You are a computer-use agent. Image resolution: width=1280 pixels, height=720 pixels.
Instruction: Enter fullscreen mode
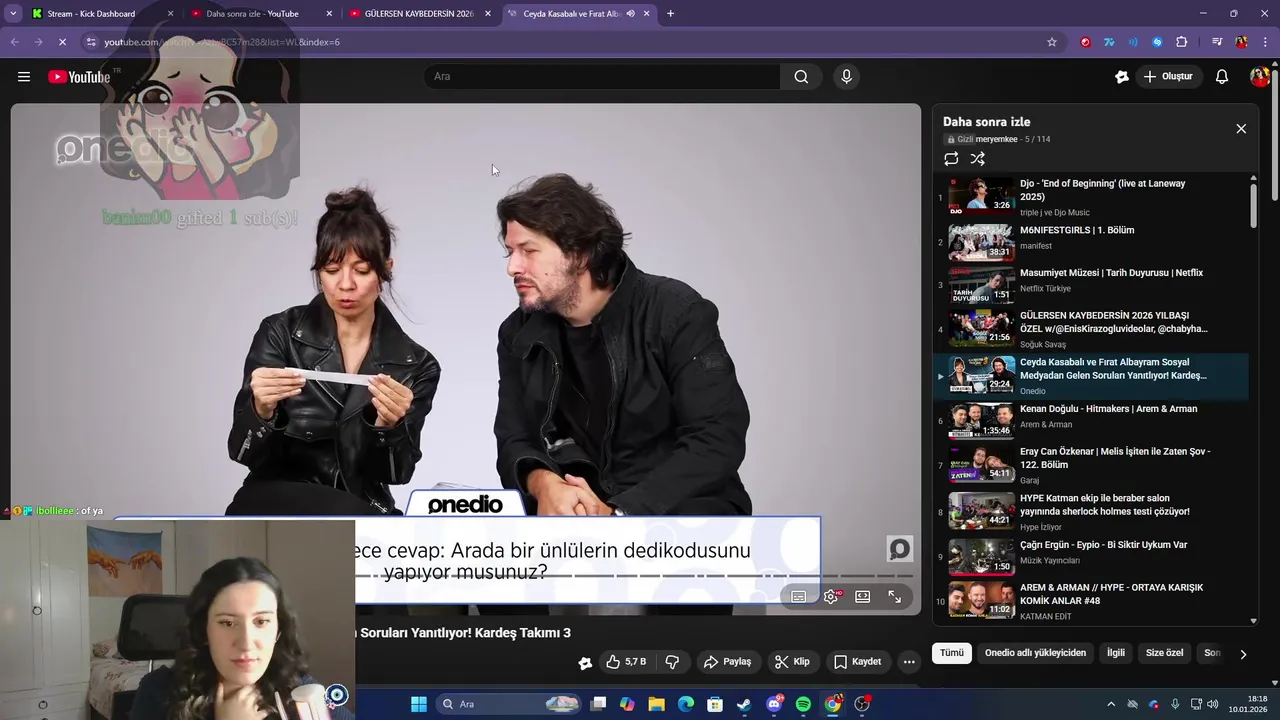click(895, 597)
